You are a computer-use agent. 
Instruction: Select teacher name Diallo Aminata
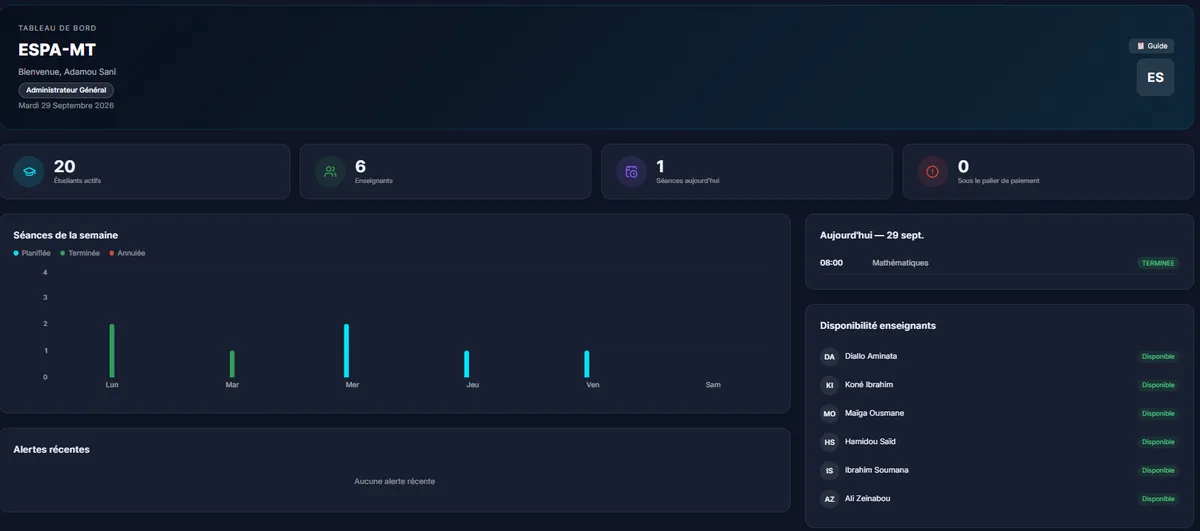(871, 356)
